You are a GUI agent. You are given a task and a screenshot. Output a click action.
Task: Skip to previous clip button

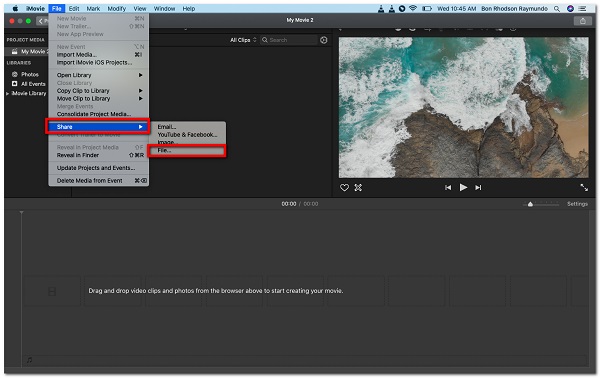(x=448, y=187)
